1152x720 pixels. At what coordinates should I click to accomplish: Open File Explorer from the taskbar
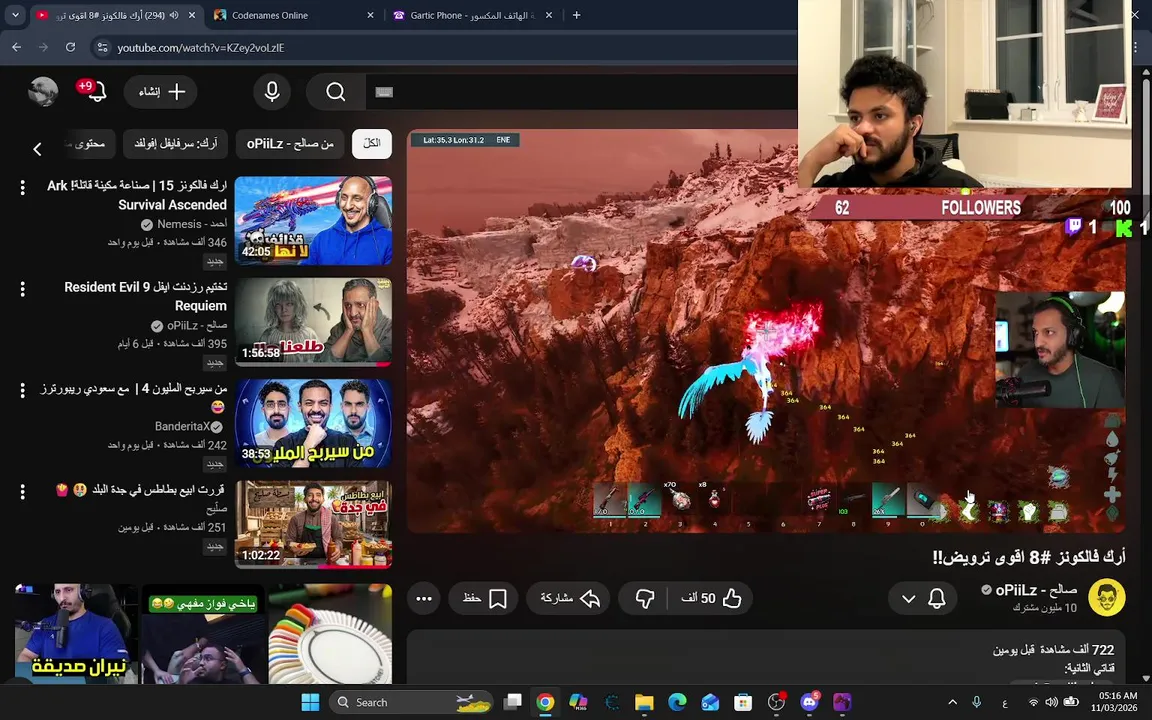click(644, 702)
